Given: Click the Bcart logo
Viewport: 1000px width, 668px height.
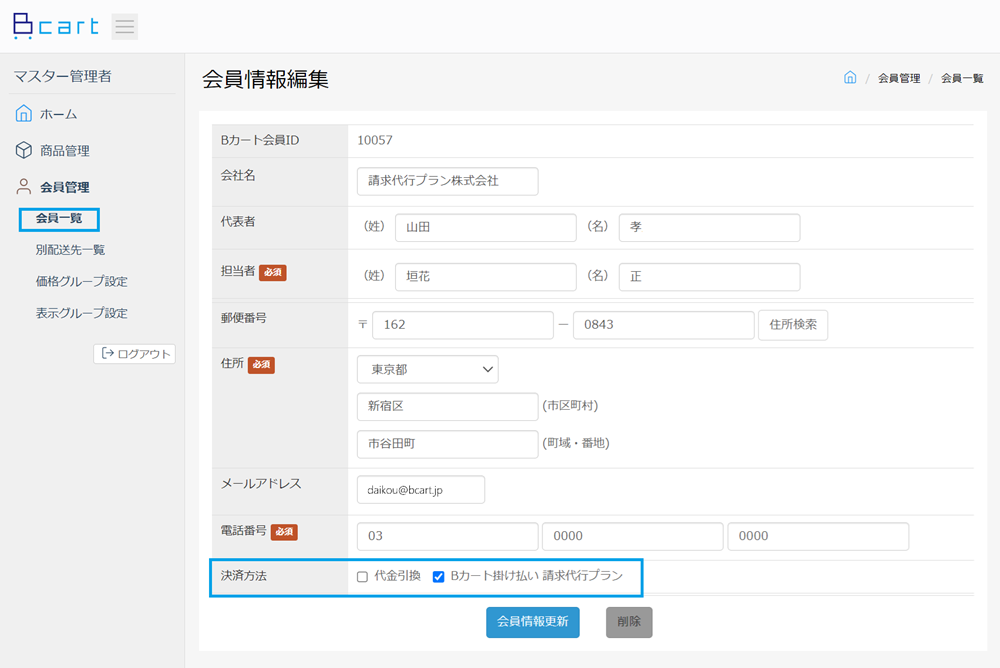Looking at the screenshot, I should point(55,26).
